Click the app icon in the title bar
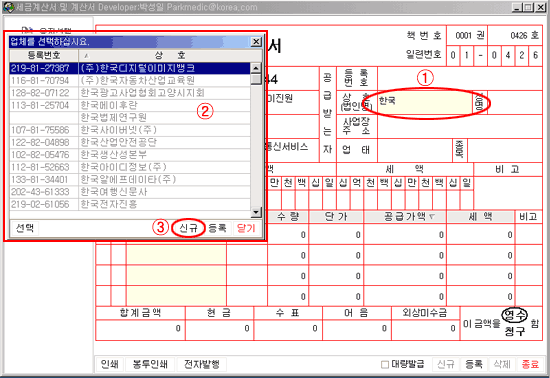This screenshot has height=378, width=550. [8, 7]
